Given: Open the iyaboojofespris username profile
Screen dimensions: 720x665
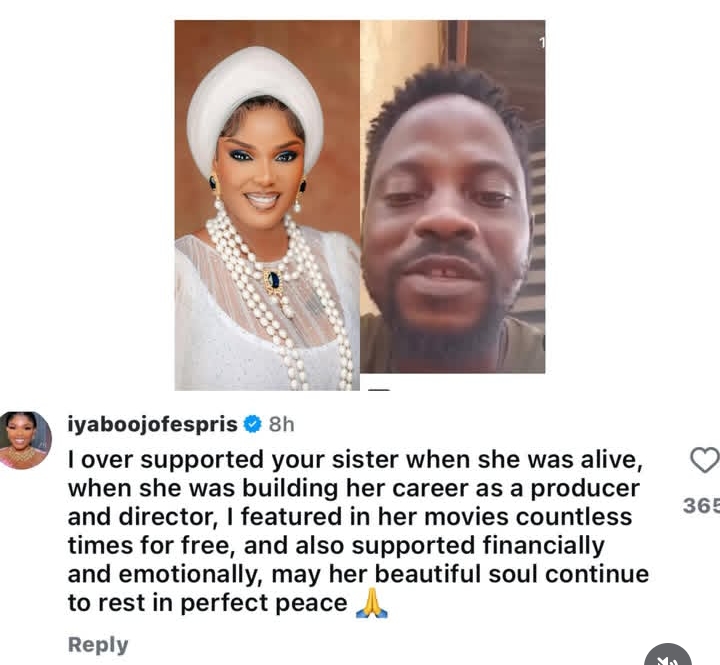Looking at the screenshot, I should click(152, 424).
